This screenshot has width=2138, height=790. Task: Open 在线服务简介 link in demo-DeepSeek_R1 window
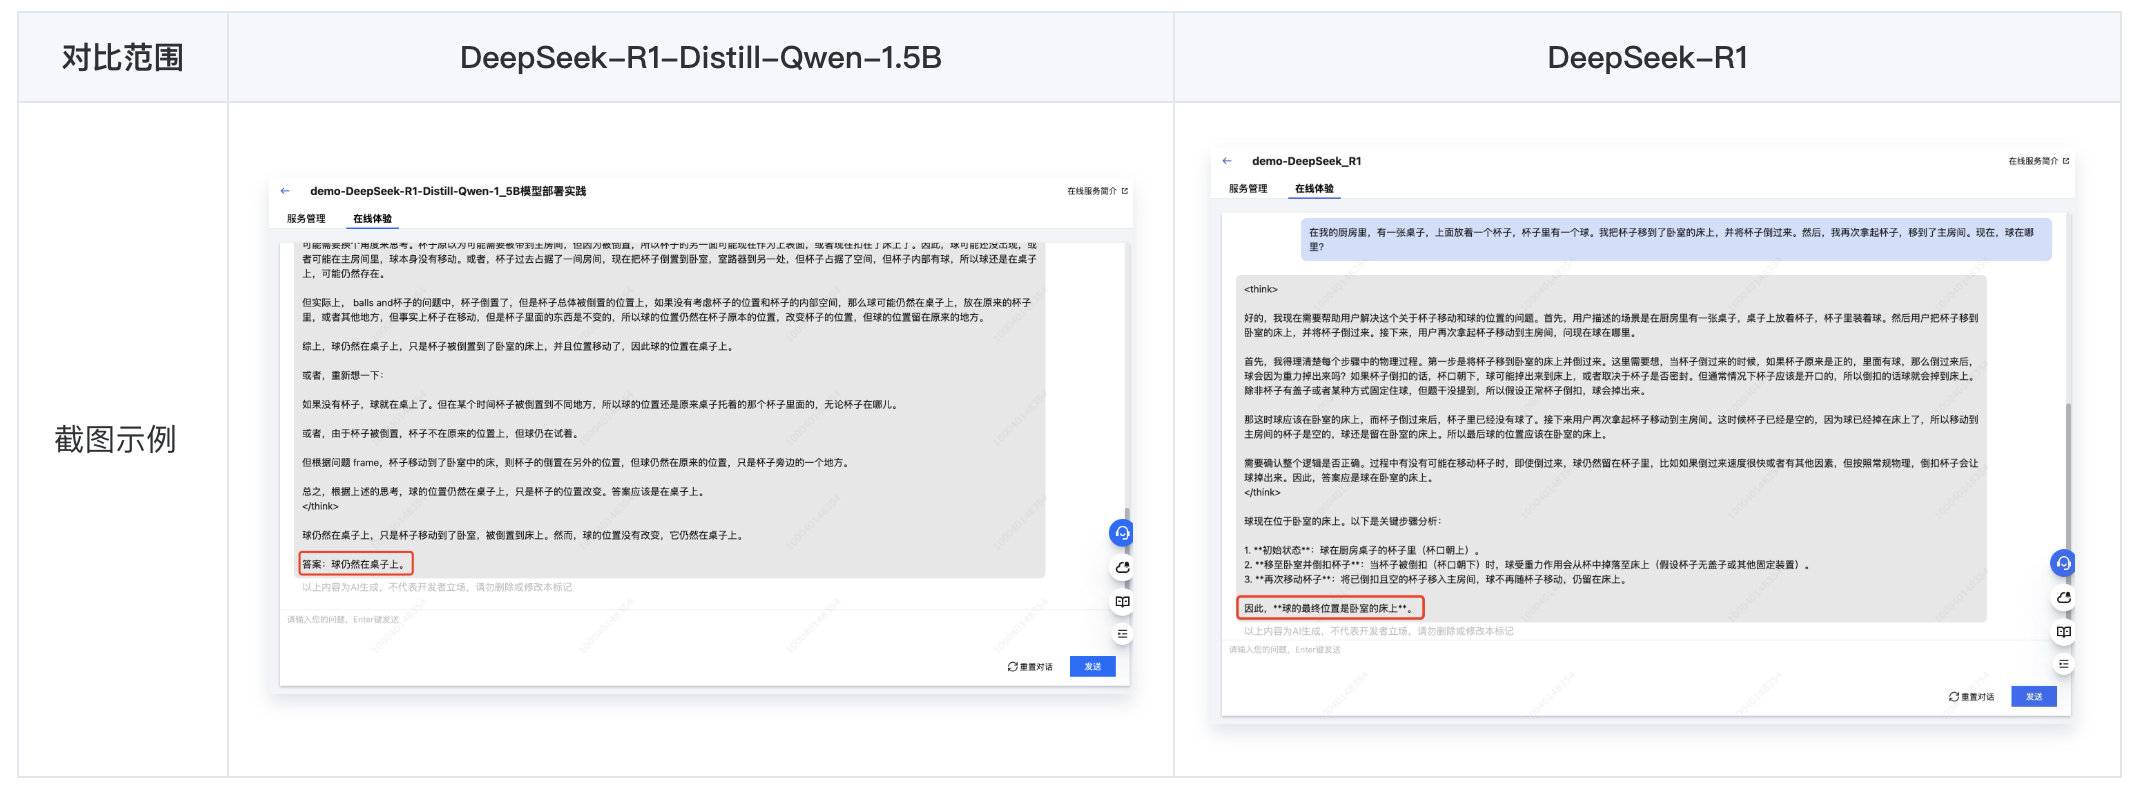point(2039,161)
